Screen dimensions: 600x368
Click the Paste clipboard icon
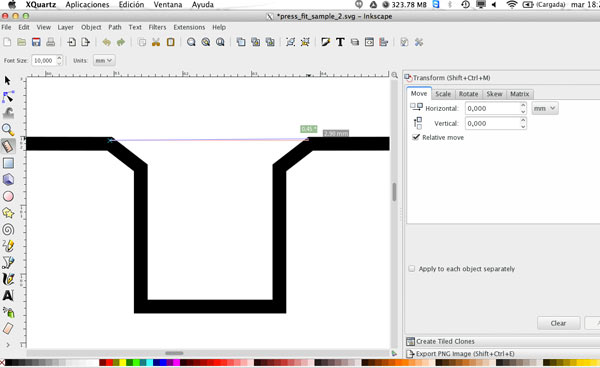(x=171, y=42)
